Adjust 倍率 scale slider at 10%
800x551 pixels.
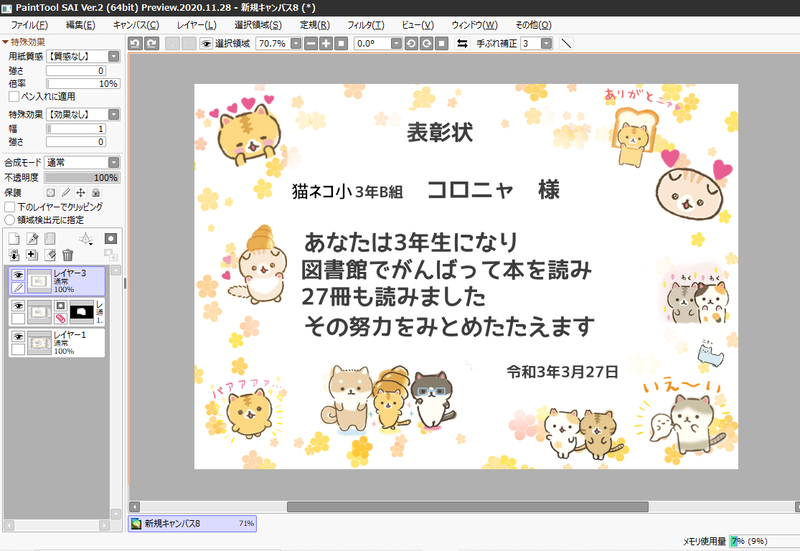[x=83, y=84]
